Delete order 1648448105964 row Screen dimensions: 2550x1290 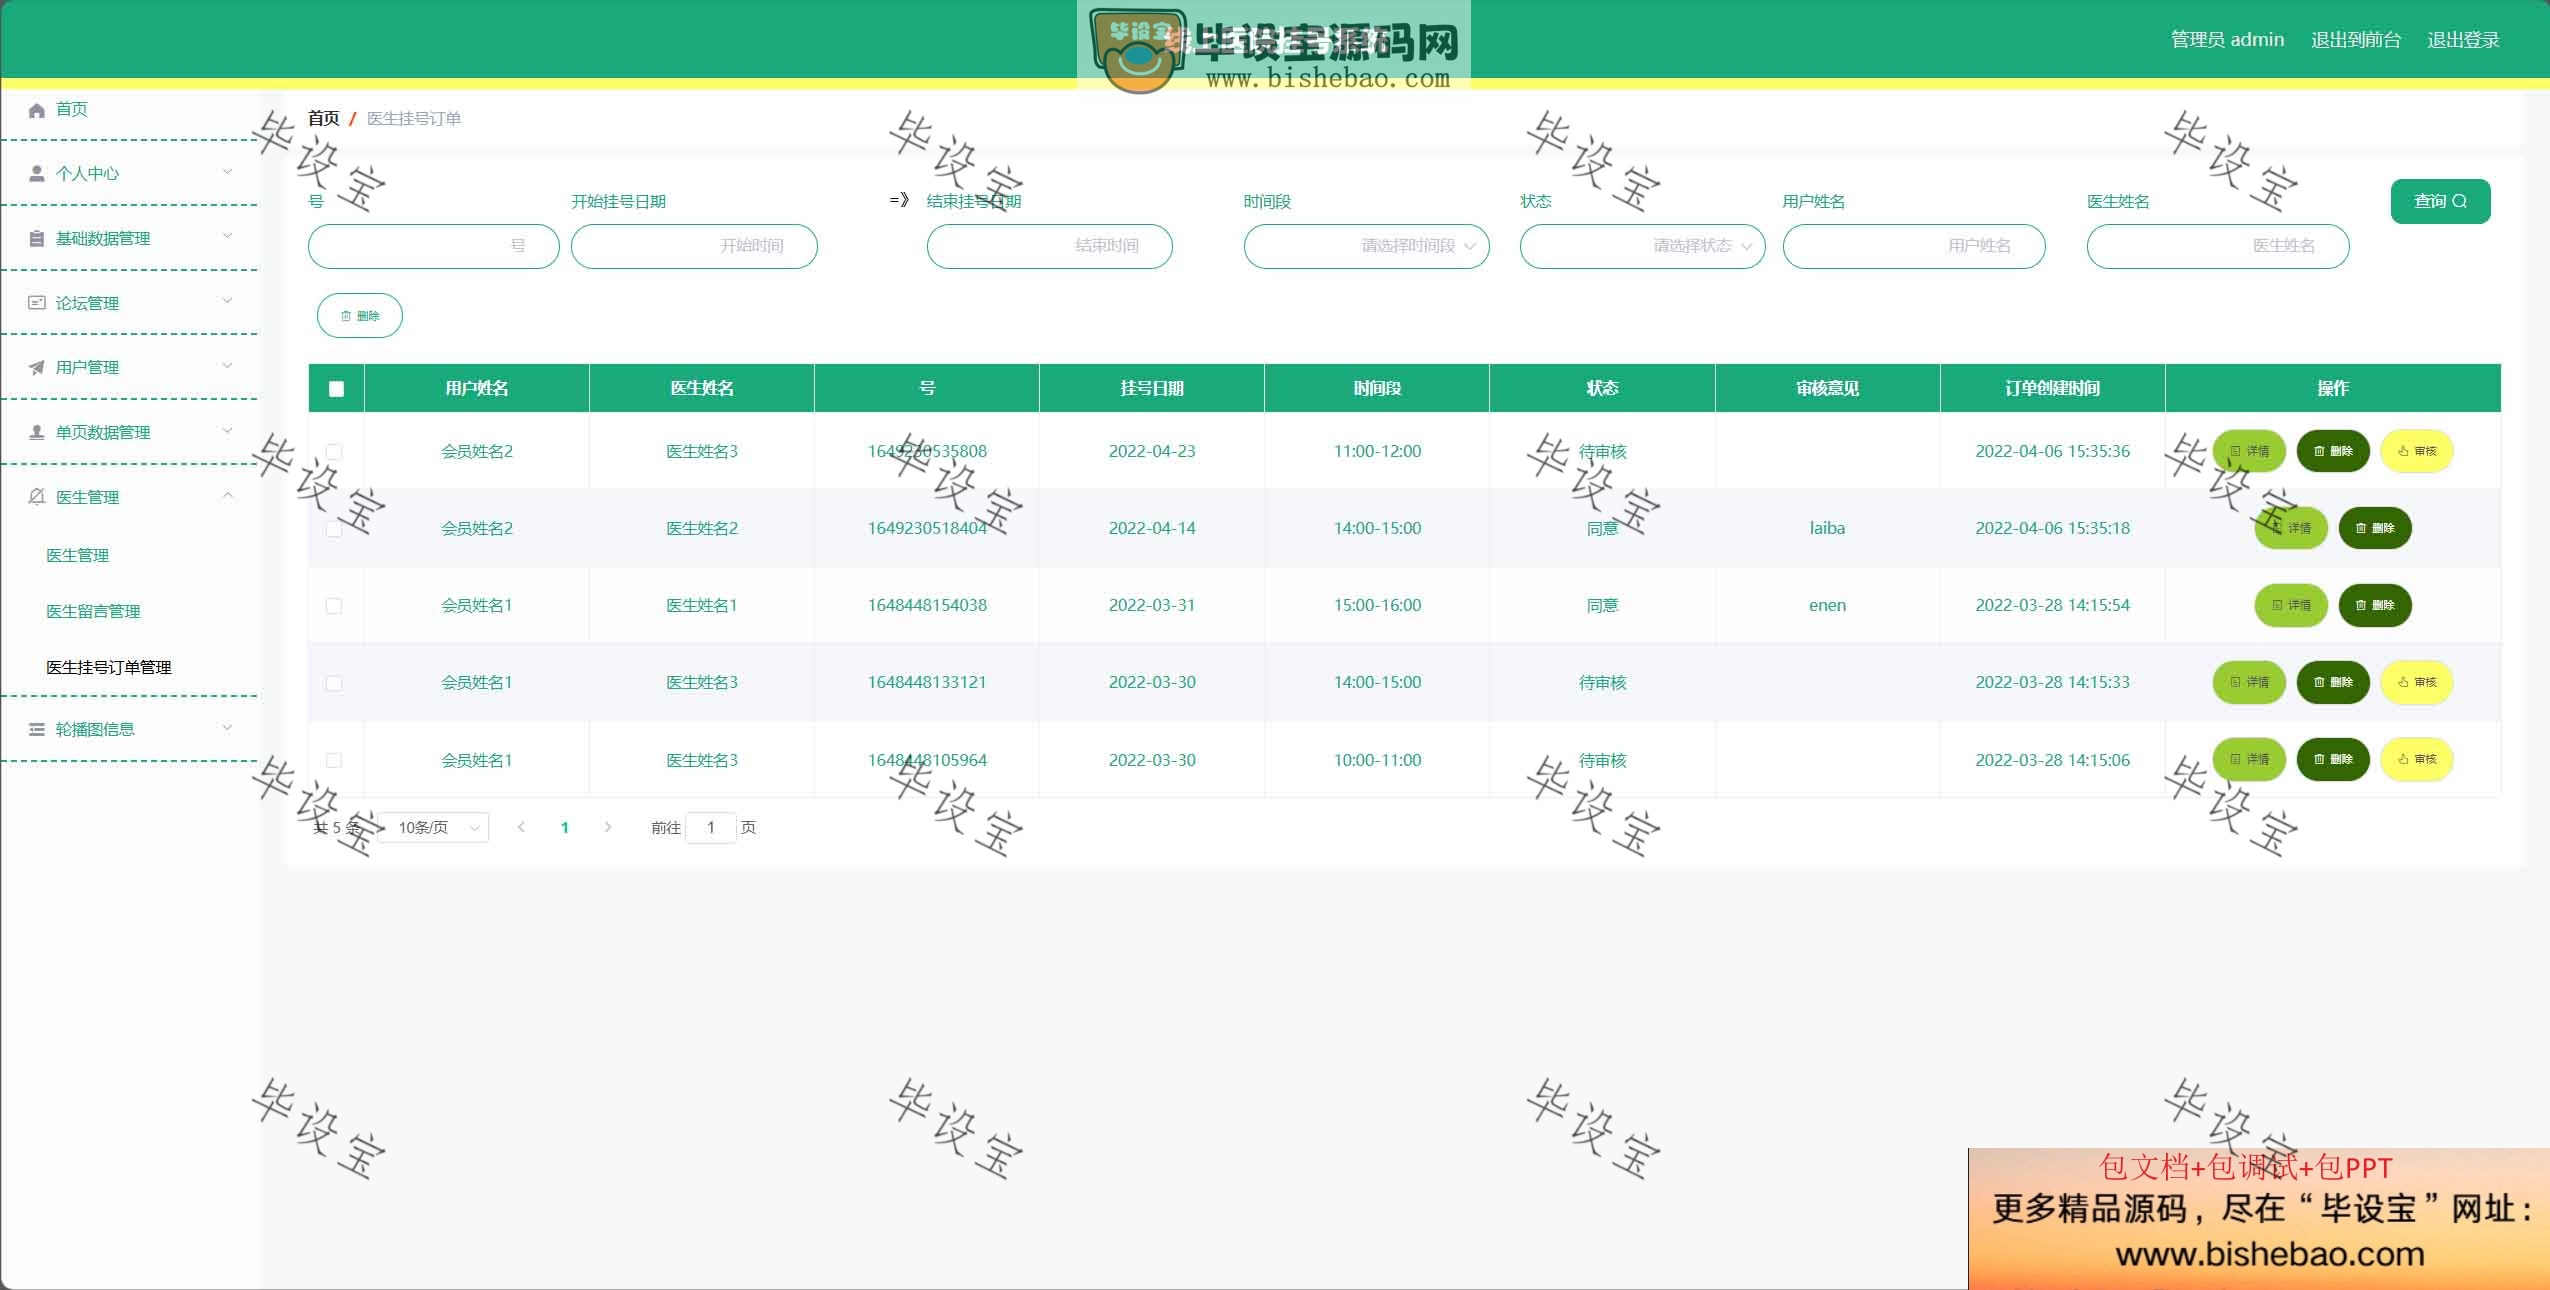(x=2333, y=759)
